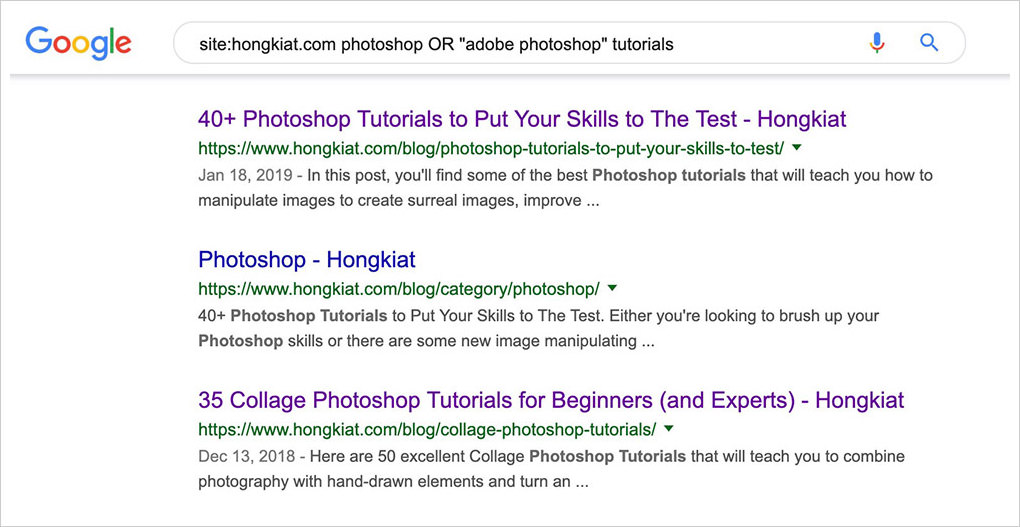1020x527 pixels.
Task: Expand dropdown arrow beside collage-photoshop-tutorials URL
Action: (x=668, y=429)
